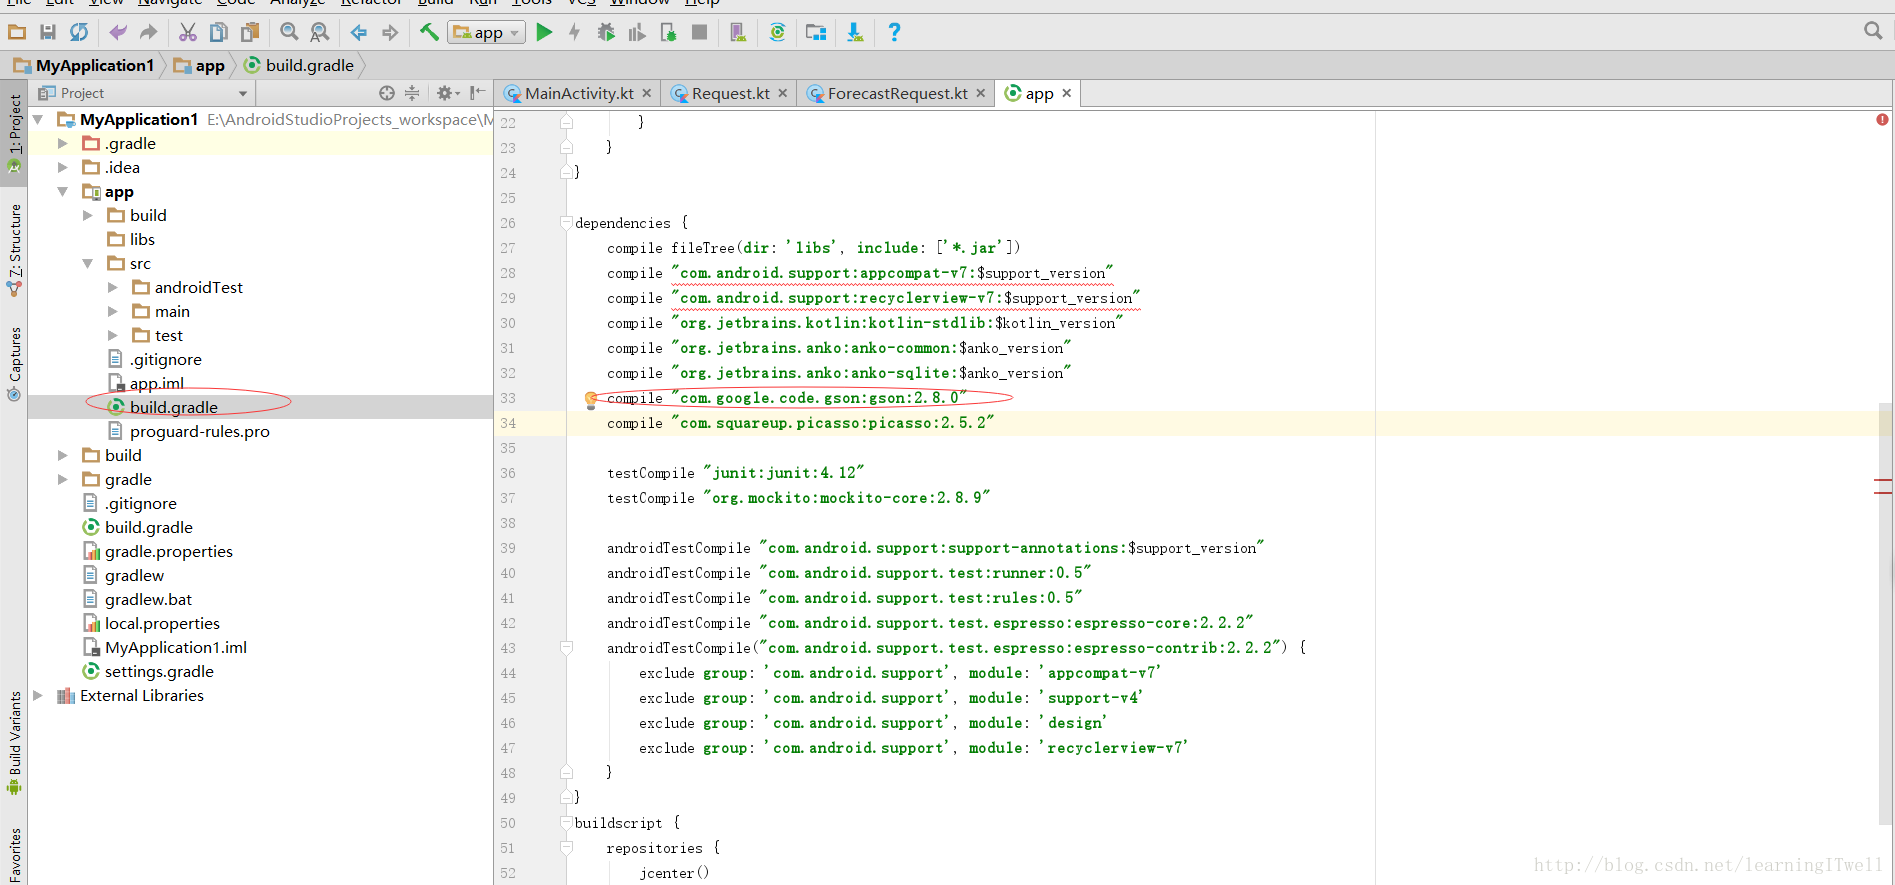Close the Request.kt tab

[x=783, y=93]
